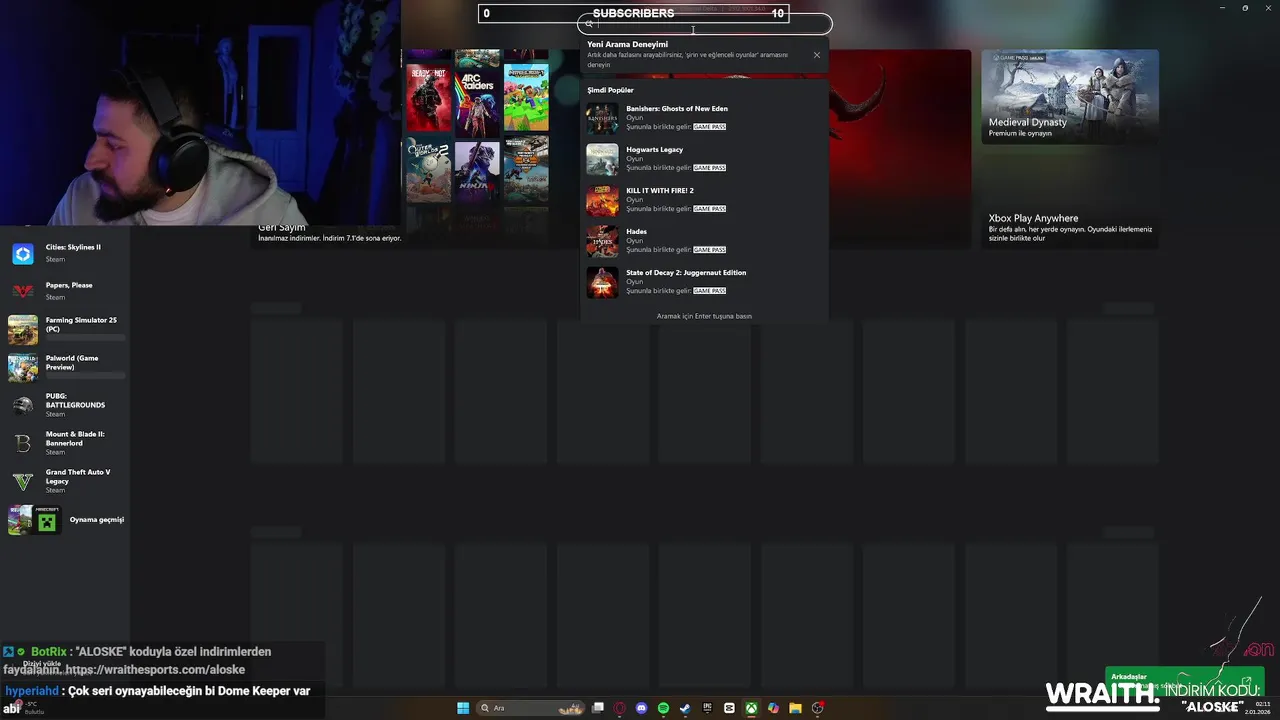Open Copilot from the taskbar
1280x720 pixels.
(773, 708)
